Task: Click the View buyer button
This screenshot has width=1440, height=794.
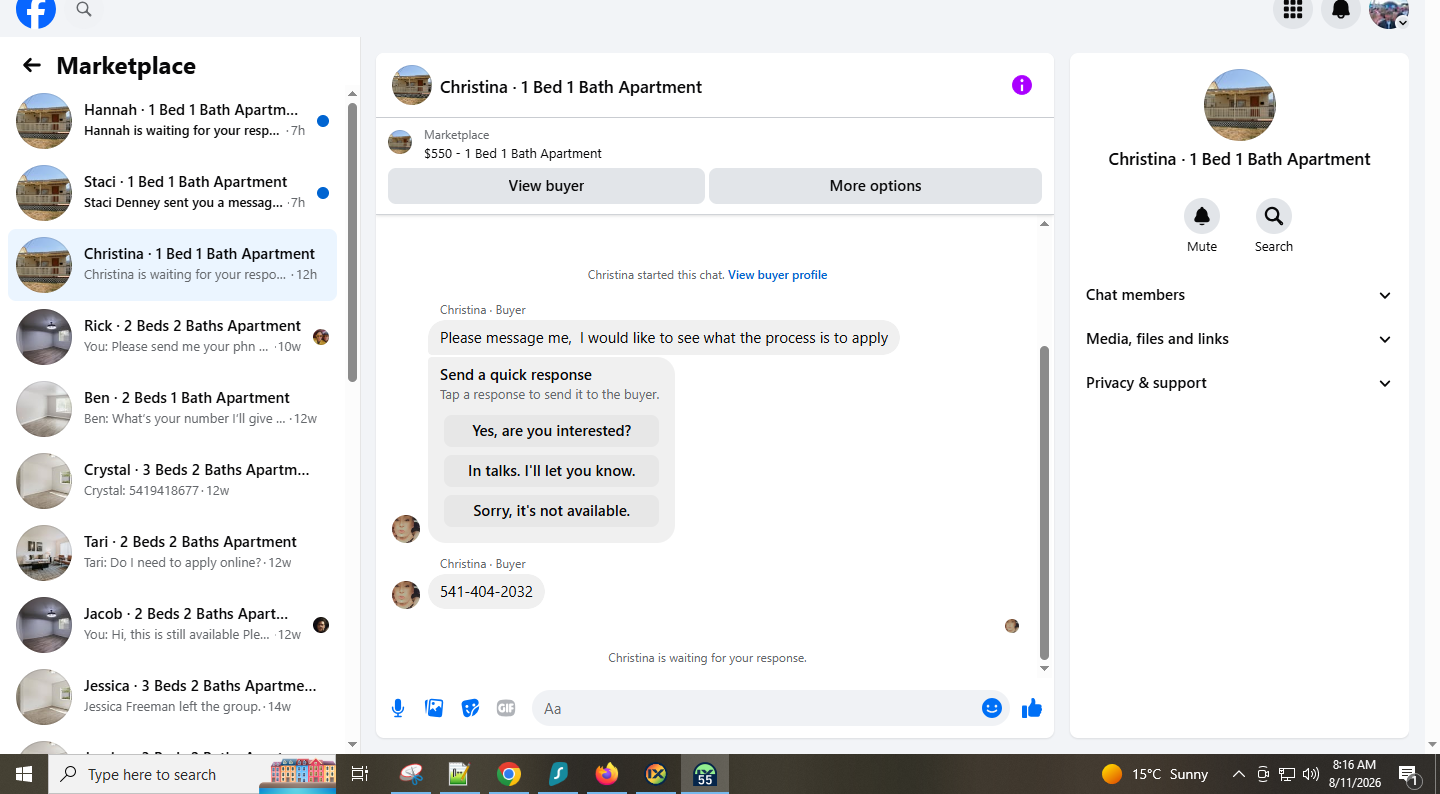Action: pos(546,186)
